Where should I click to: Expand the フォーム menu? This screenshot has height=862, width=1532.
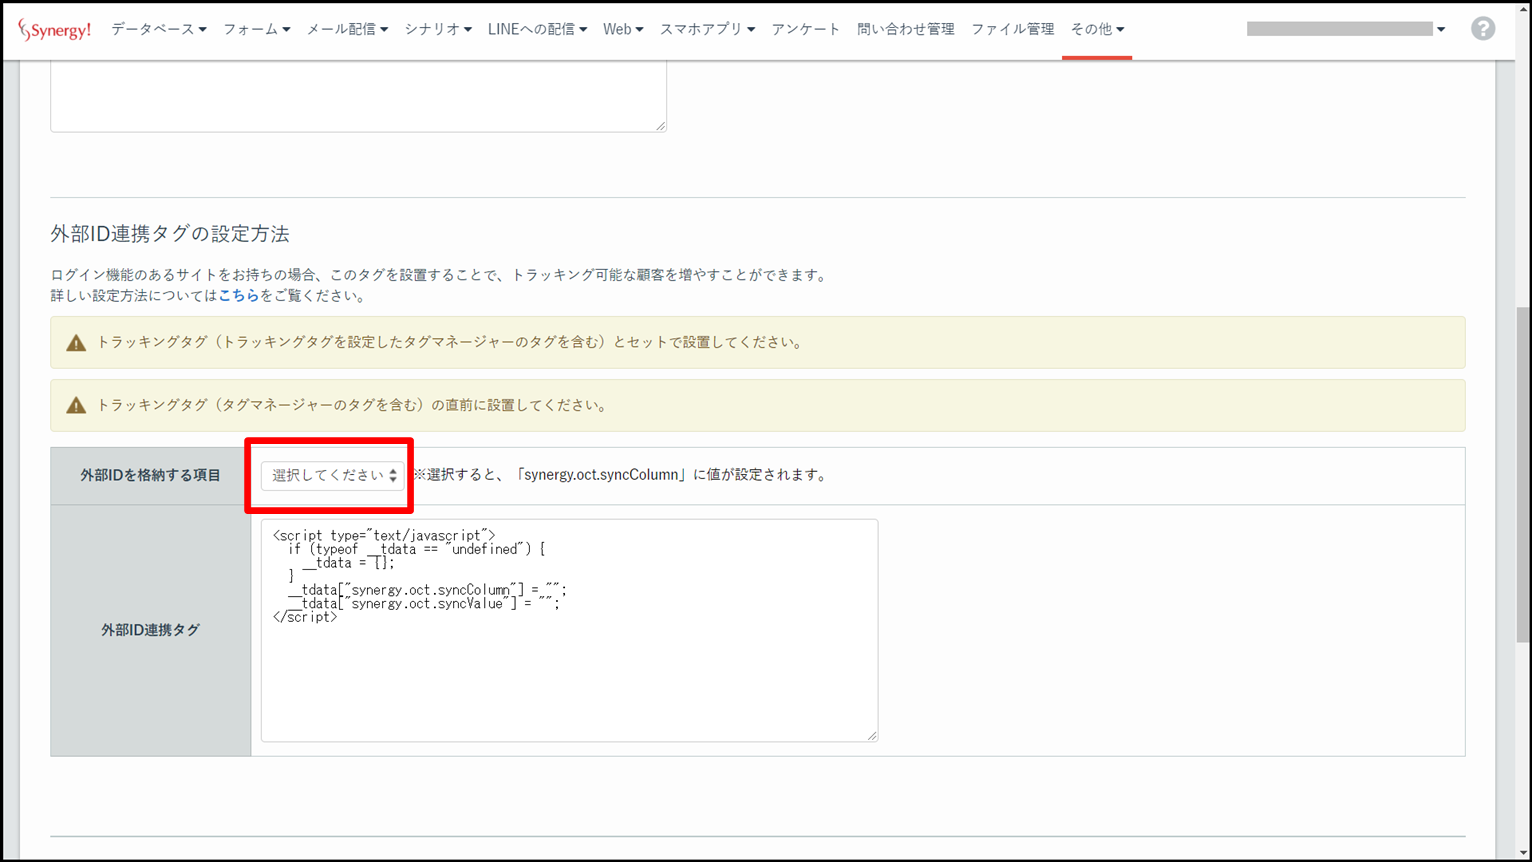pos(256,30)
